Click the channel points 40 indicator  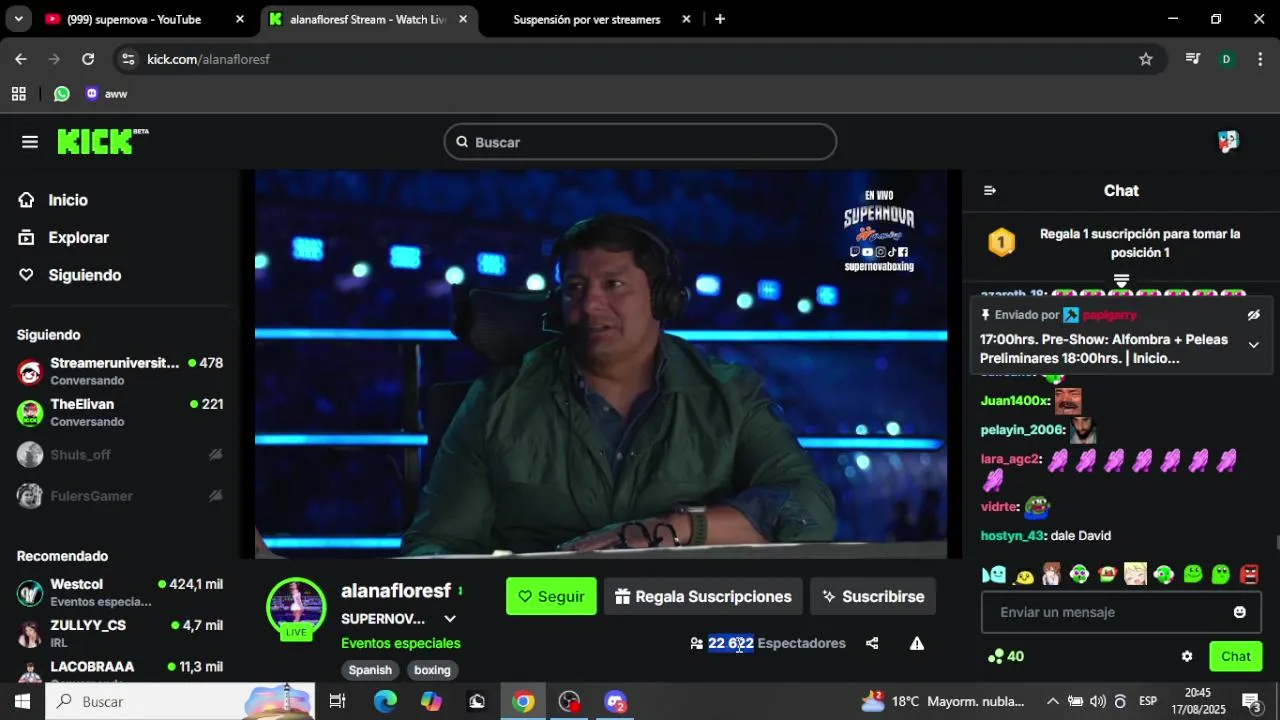(1006, 657)
